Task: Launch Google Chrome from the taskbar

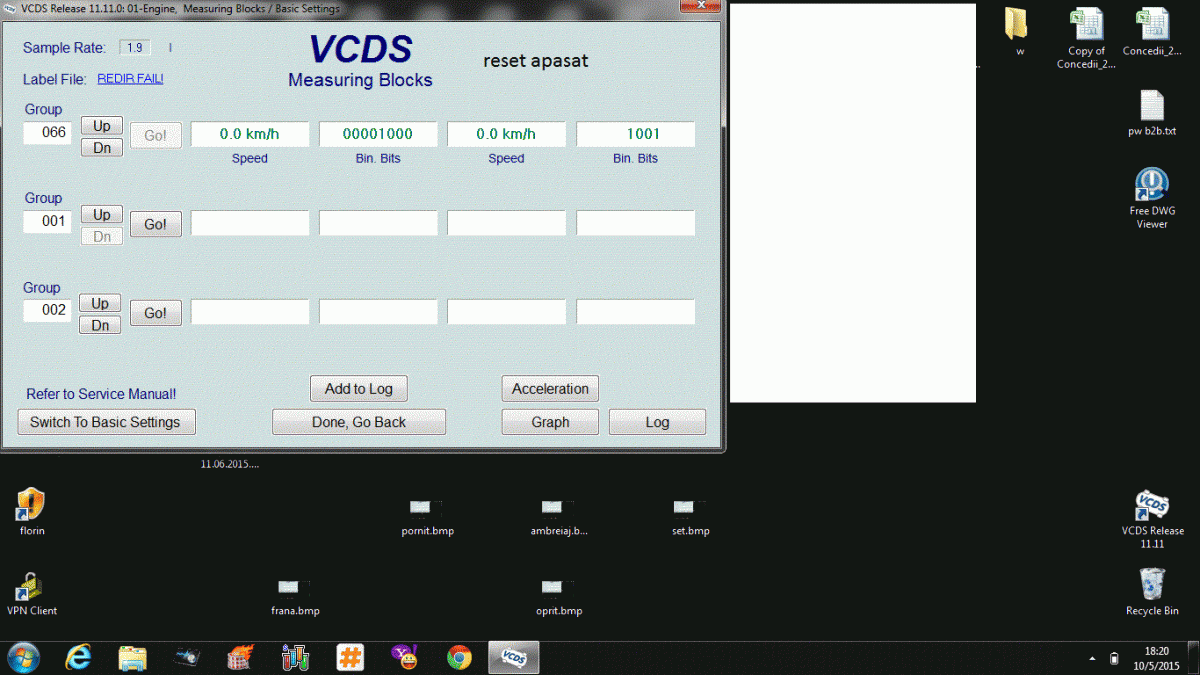Action: [459, 657]
